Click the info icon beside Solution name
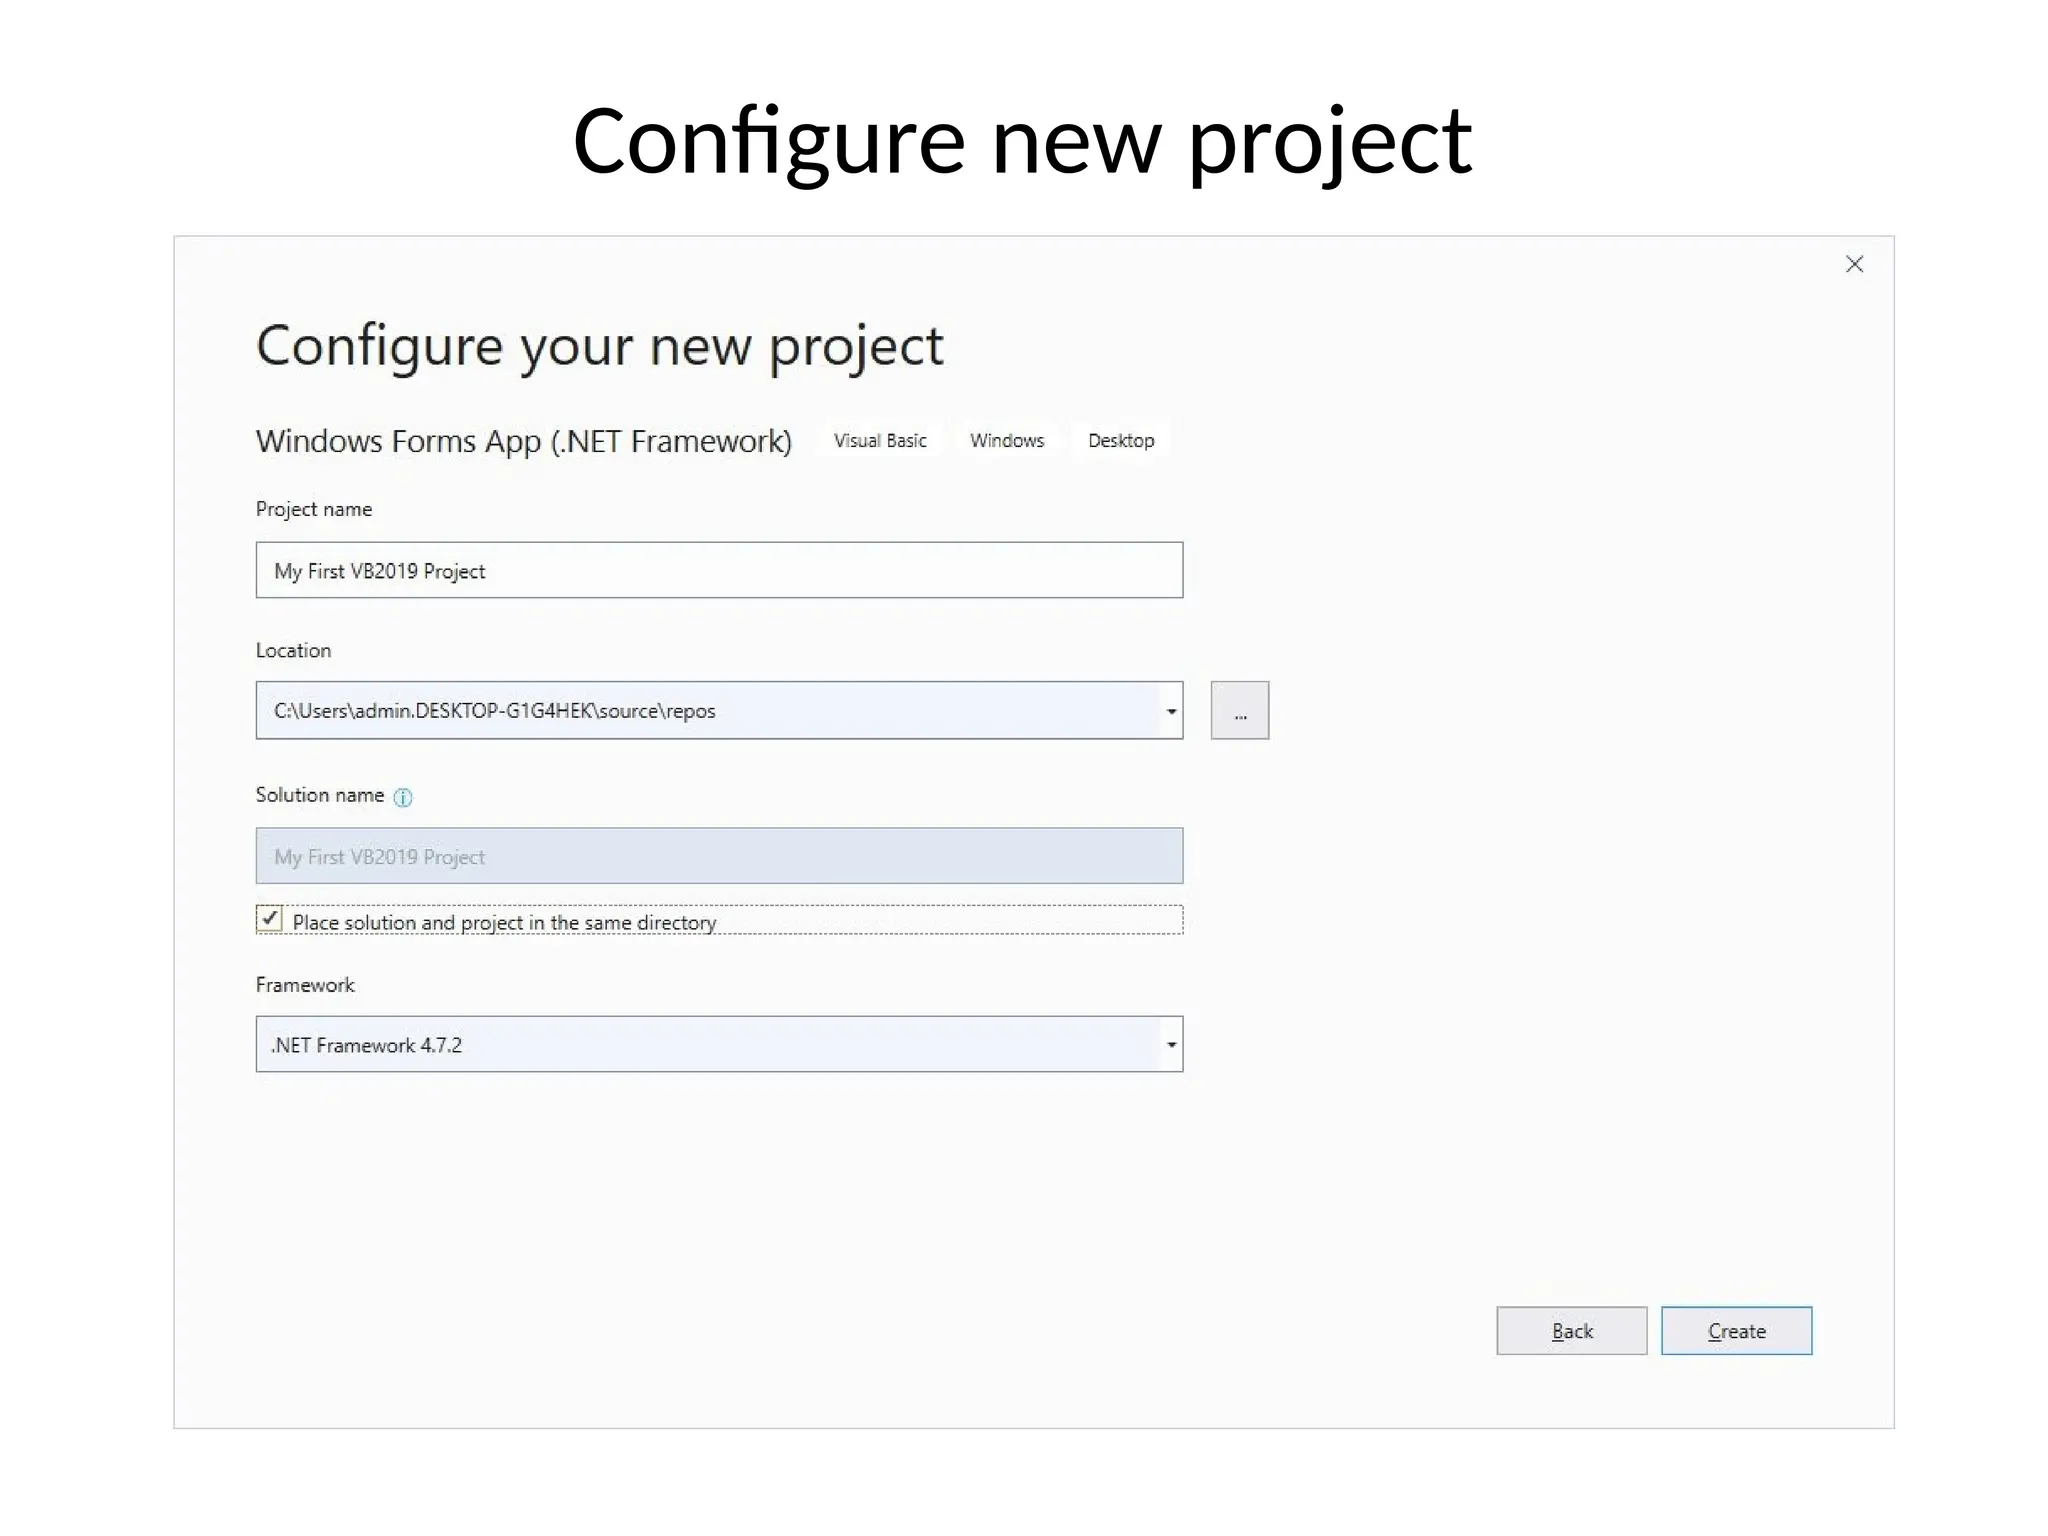Image resolution: width=2048 pixels, height=1536 pixels. (x=402, y=797)
